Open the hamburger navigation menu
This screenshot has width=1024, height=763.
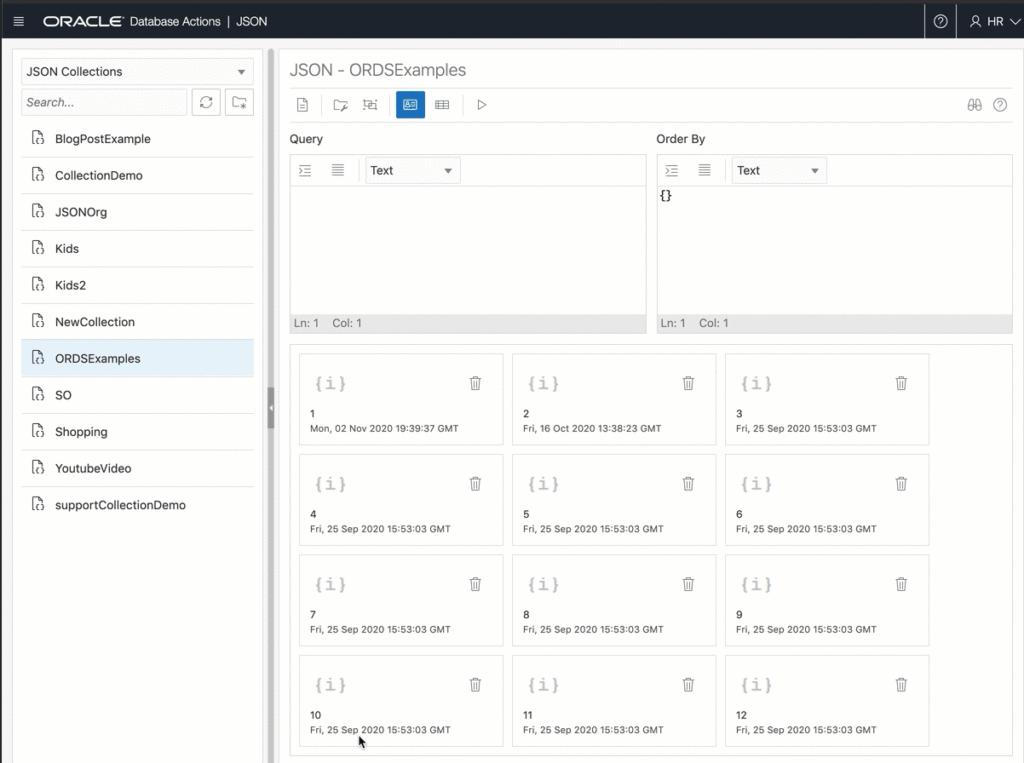[18, 20]
